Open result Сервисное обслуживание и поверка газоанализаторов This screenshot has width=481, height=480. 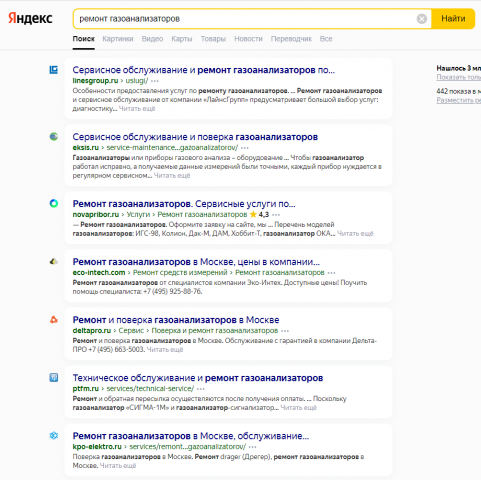coord(195,137)
